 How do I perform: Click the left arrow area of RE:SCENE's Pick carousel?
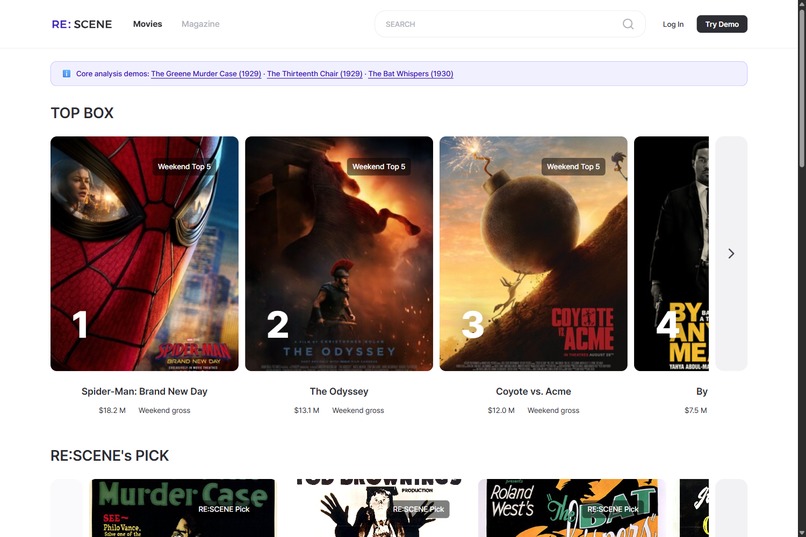tap(66, 508)
